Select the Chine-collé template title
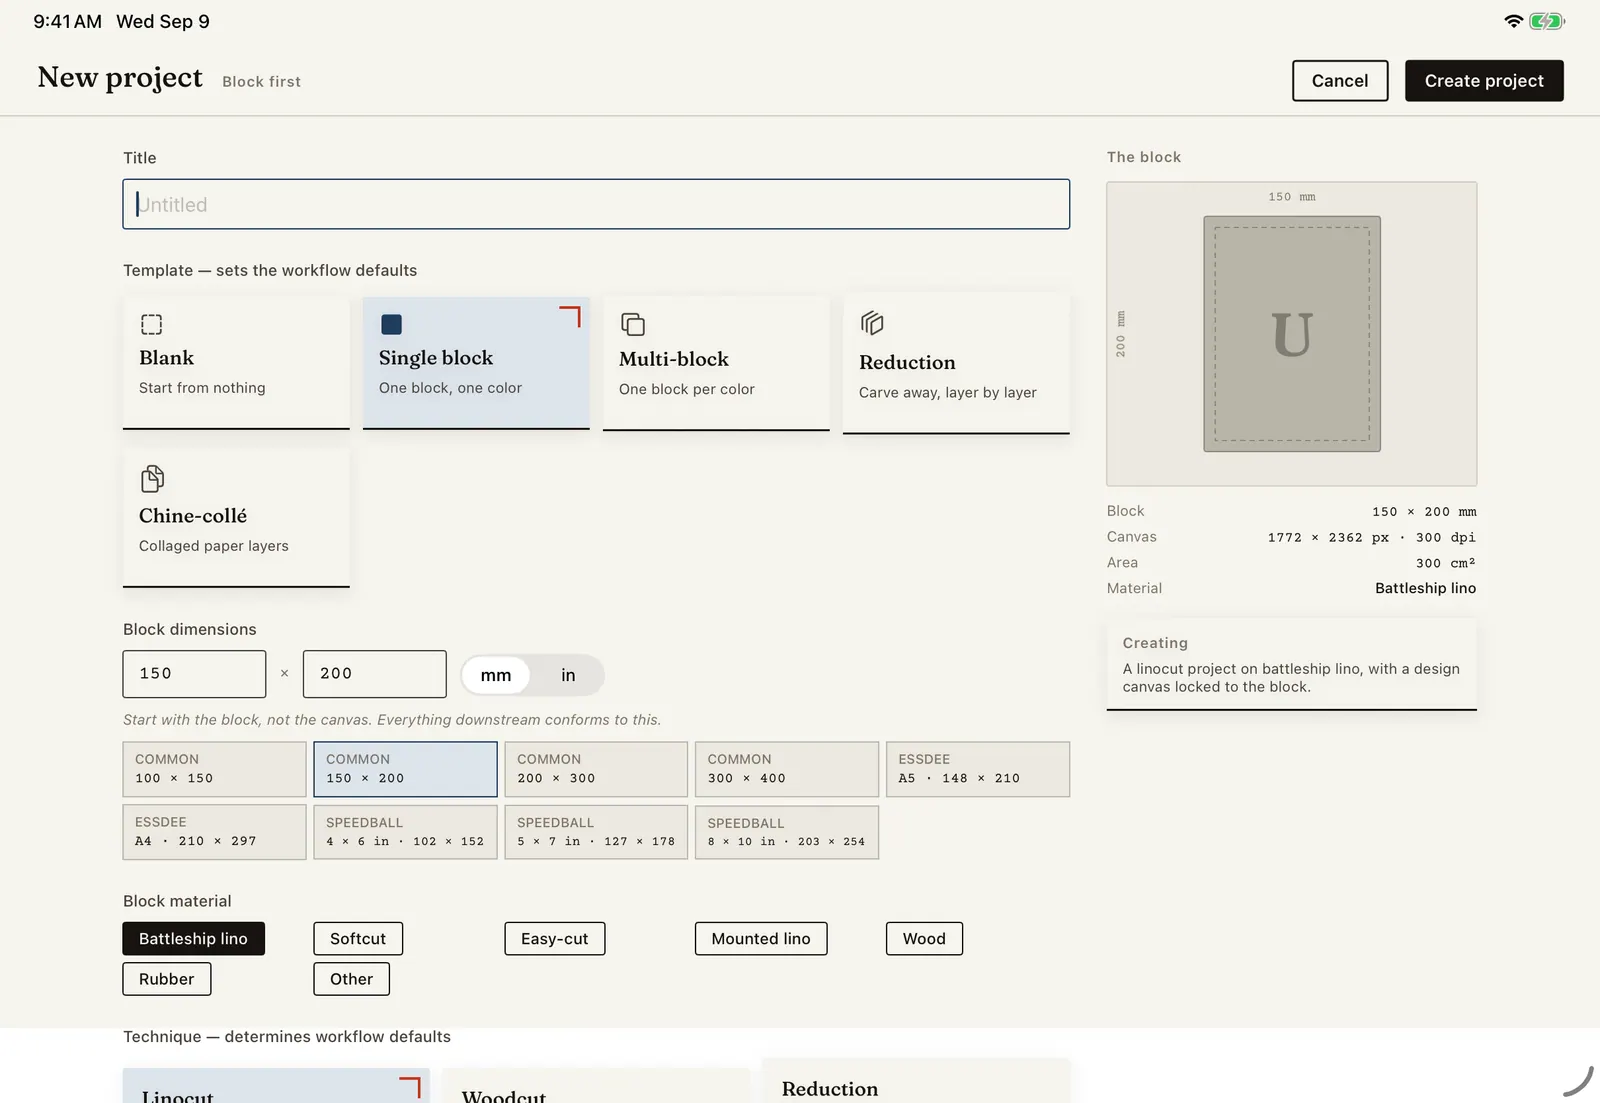This screenshot has width=1600, height=1103. [193, 516]
